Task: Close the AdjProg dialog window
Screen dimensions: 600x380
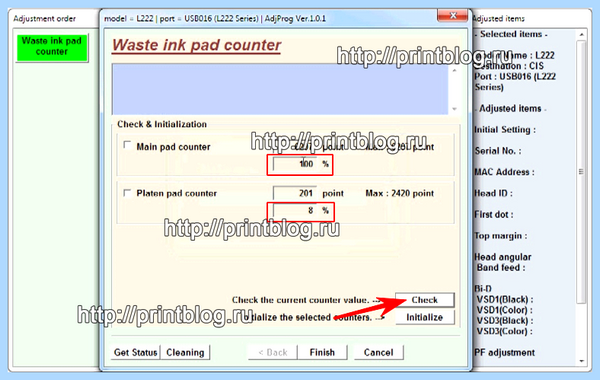Action: (453, 16)
